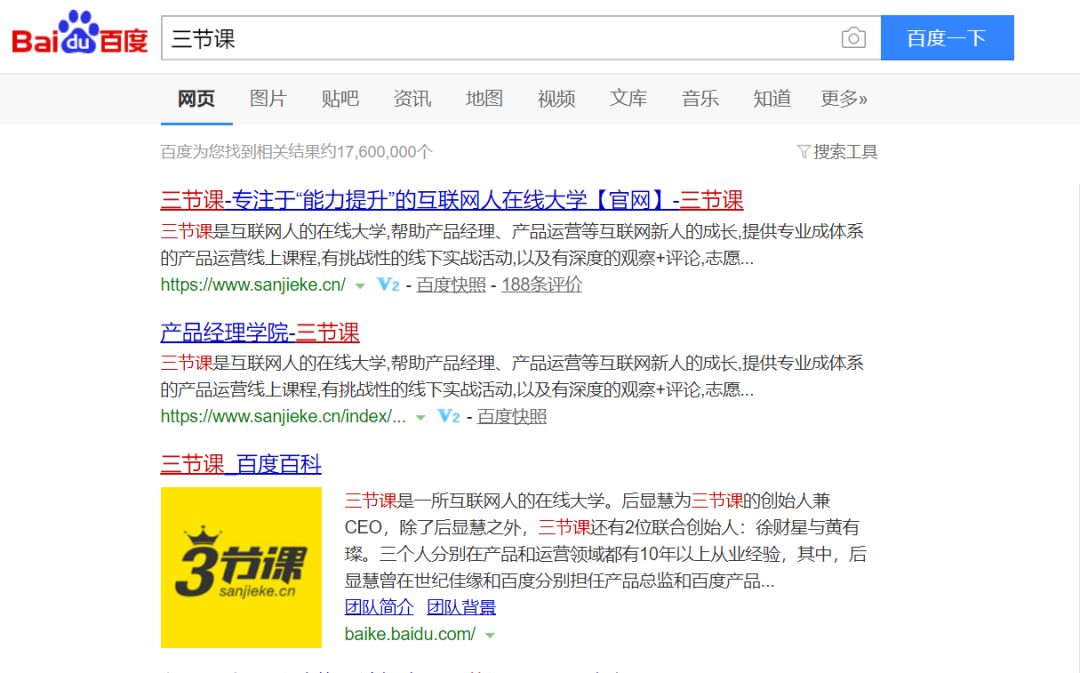
Task: Open the 地图 tab
Action: [x=484, y=99]
